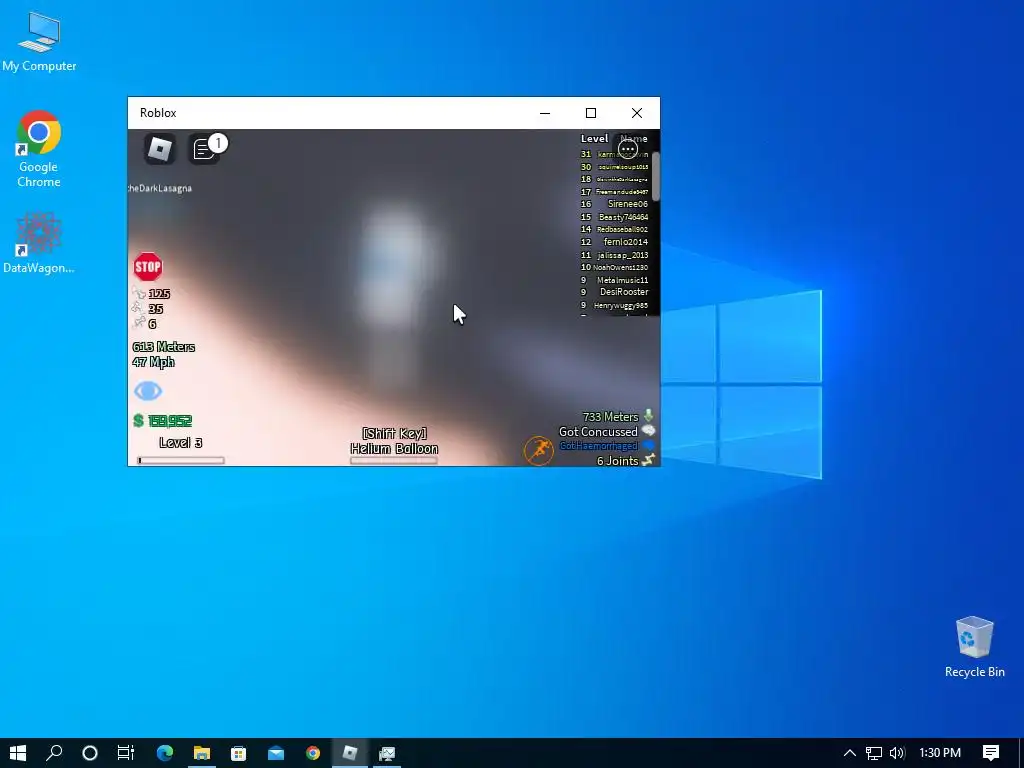Click the bone icon next to 6 Joints
This screenshot has width=1024, height=768.
coord(648,460)
